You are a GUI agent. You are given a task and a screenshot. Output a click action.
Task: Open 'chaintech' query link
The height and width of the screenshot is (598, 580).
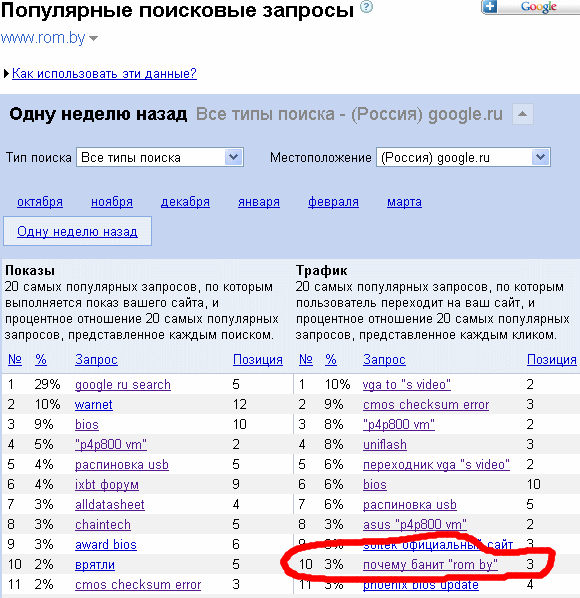click(x=103, y=525)
